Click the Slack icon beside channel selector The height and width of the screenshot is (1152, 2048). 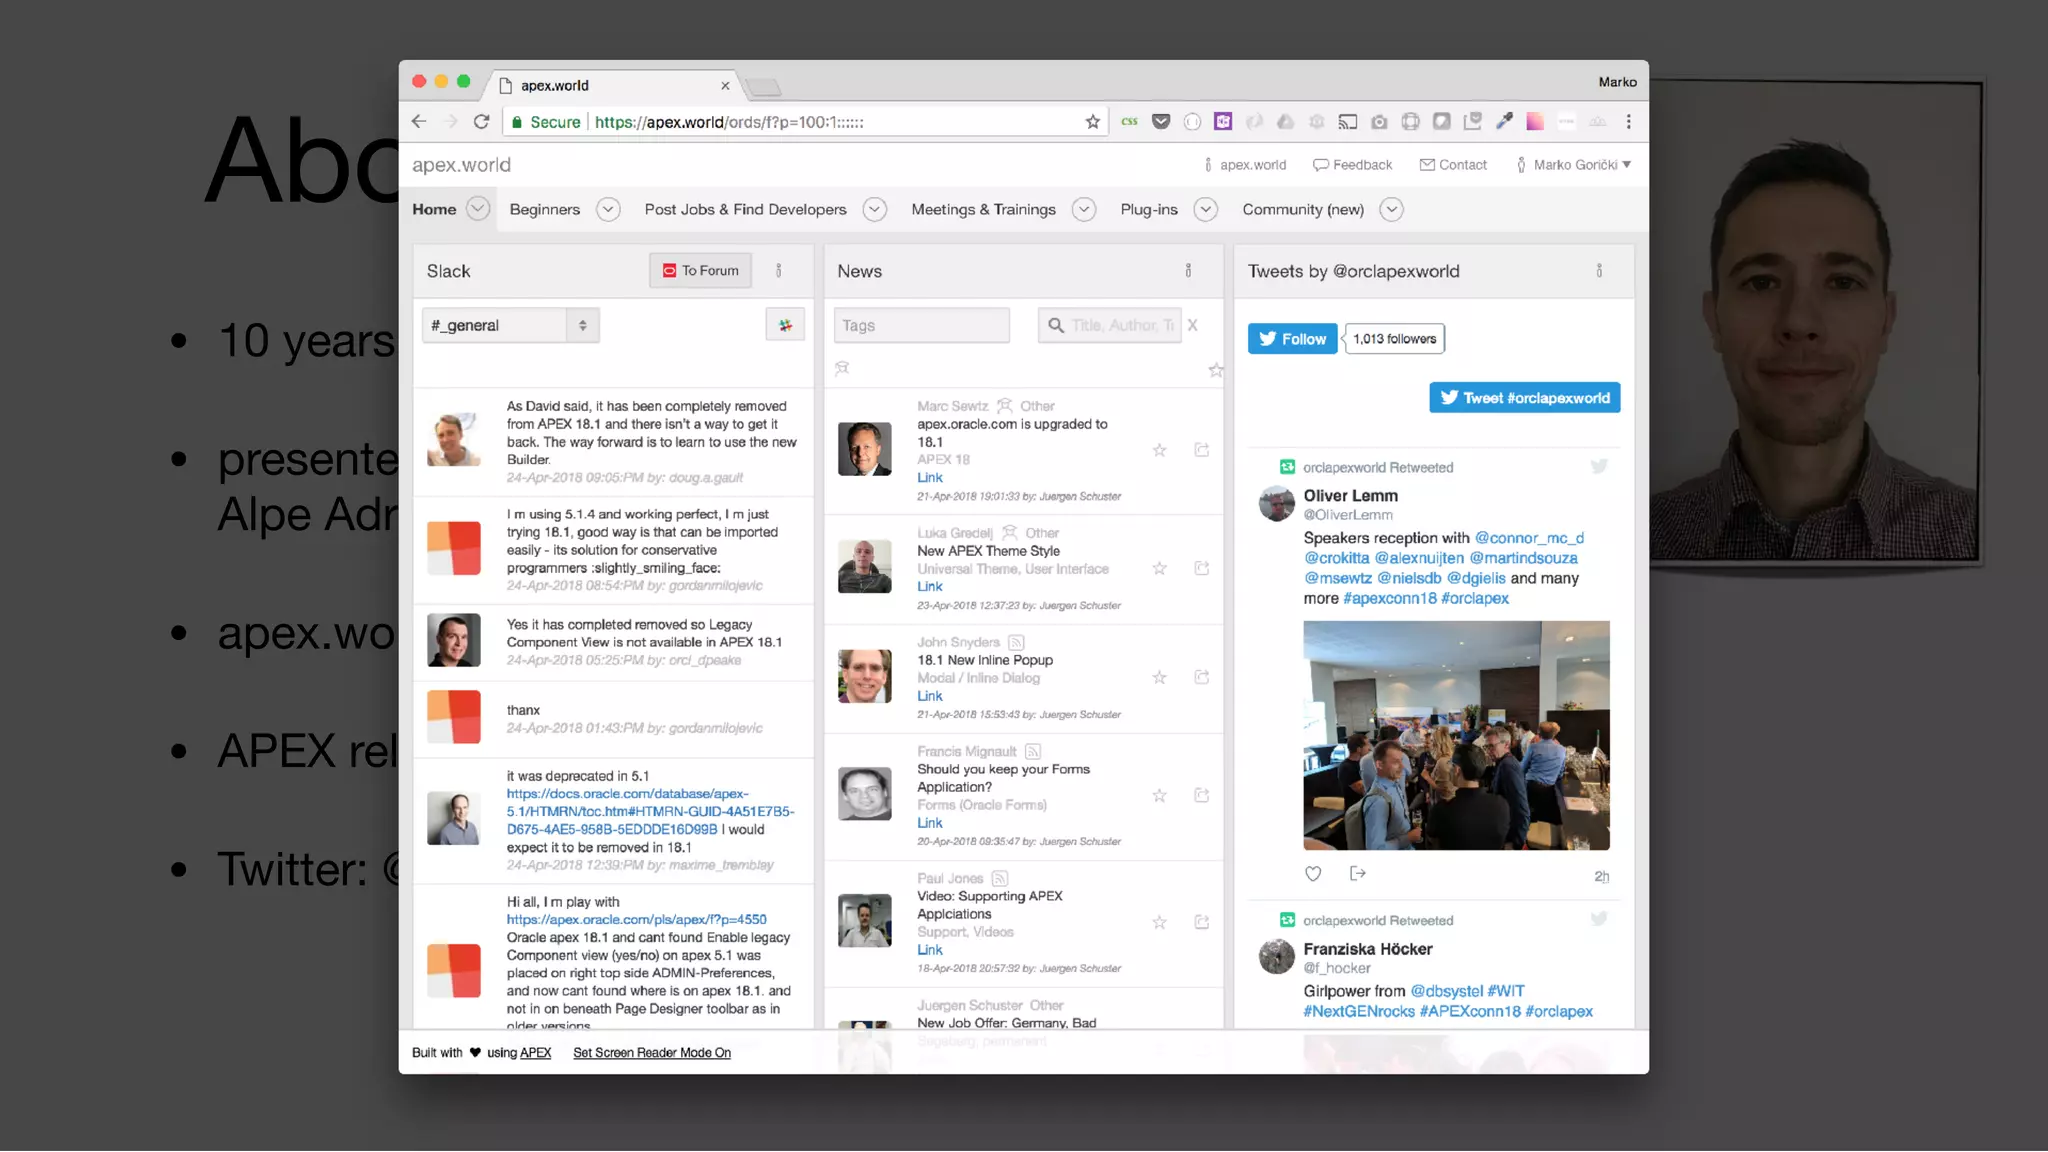point(785,325)
